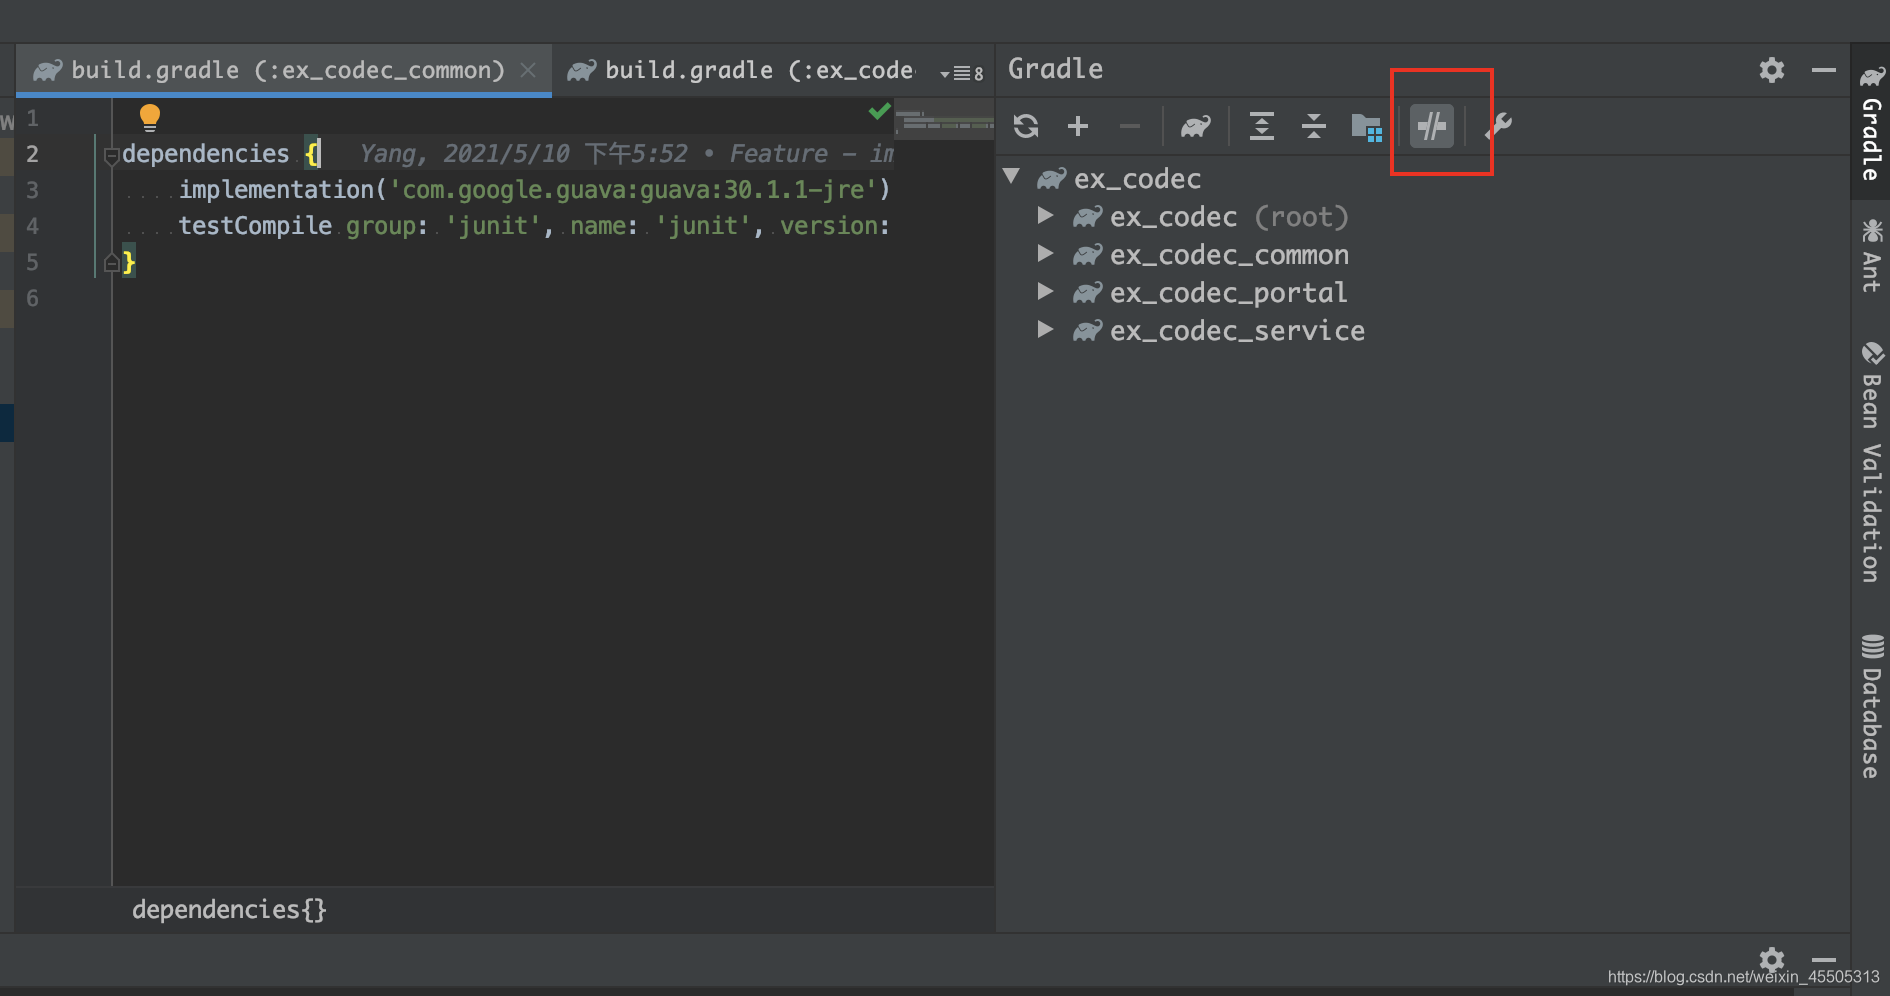The image size is (1890, 996).
Task: Expand the ex_codec_service node
Action: [1045, 329]
